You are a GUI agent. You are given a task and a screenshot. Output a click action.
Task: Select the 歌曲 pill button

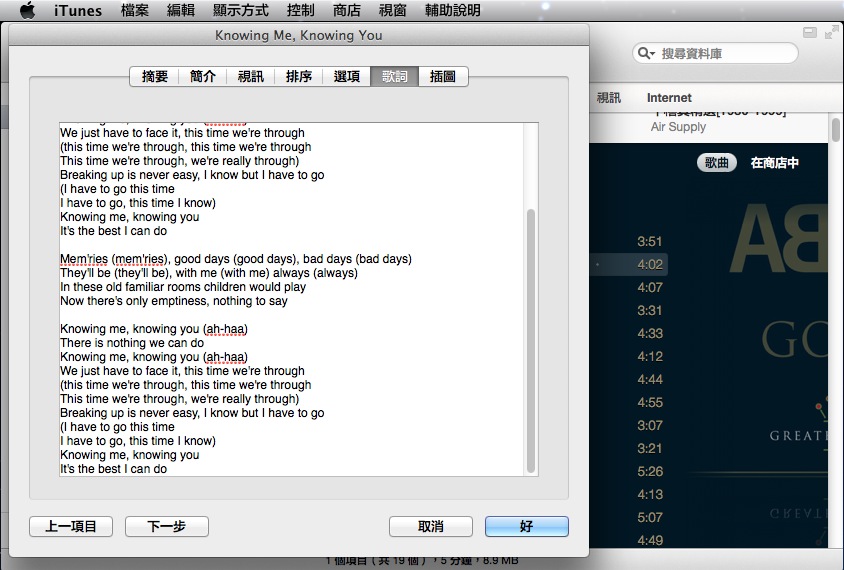coord(716,163)
